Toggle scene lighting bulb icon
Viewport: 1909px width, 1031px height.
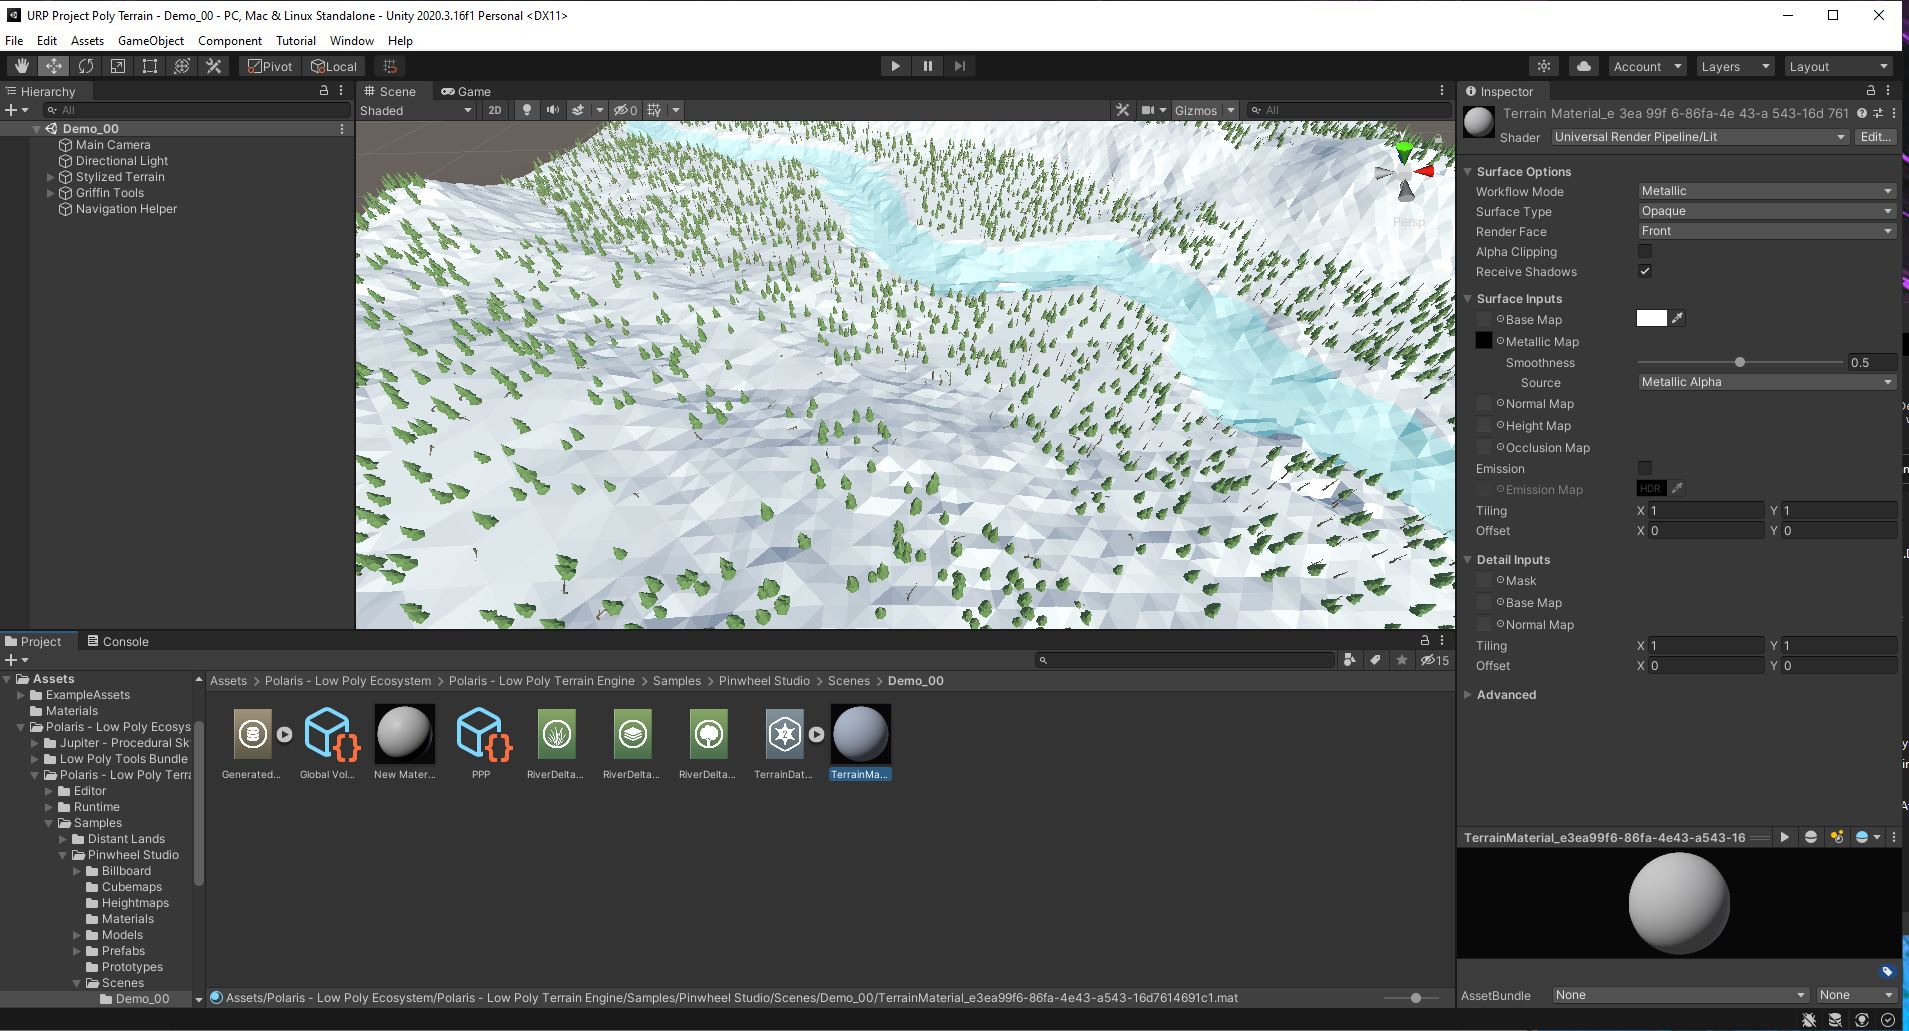[x=527, y=110]
